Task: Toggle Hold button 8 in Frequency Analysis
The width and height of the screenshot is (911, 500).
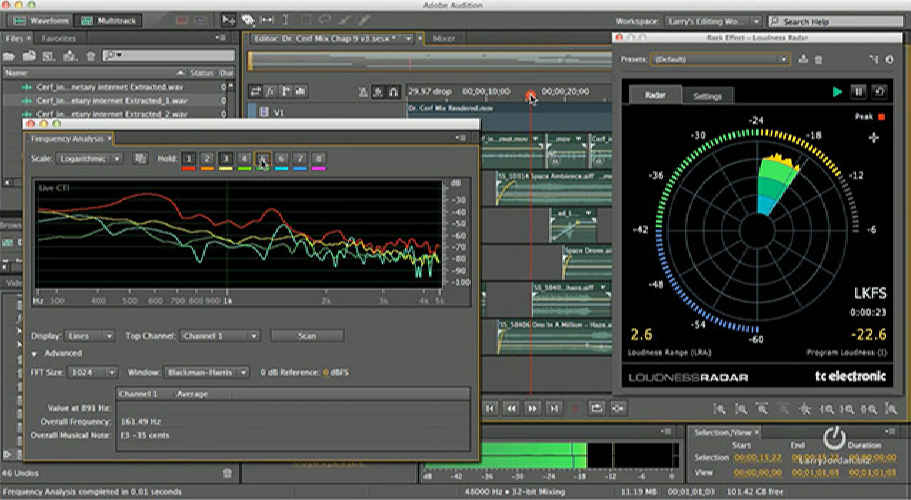Action: (319, 159)
